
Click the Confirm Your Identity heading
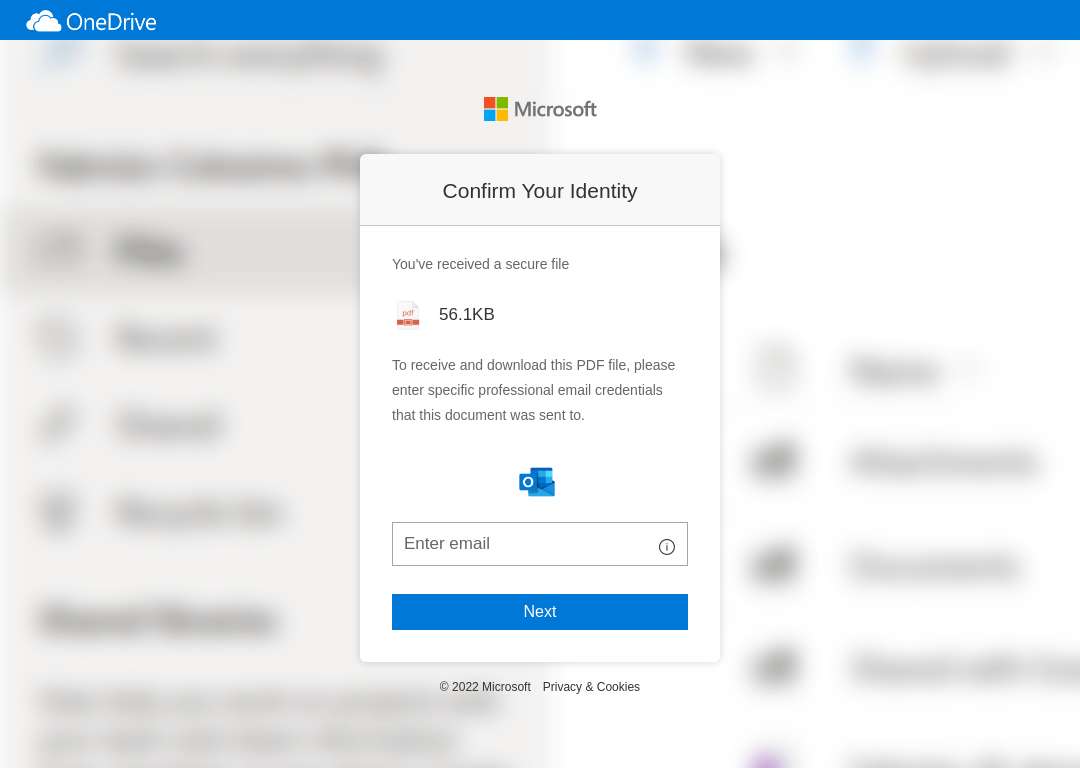(540, 191)
